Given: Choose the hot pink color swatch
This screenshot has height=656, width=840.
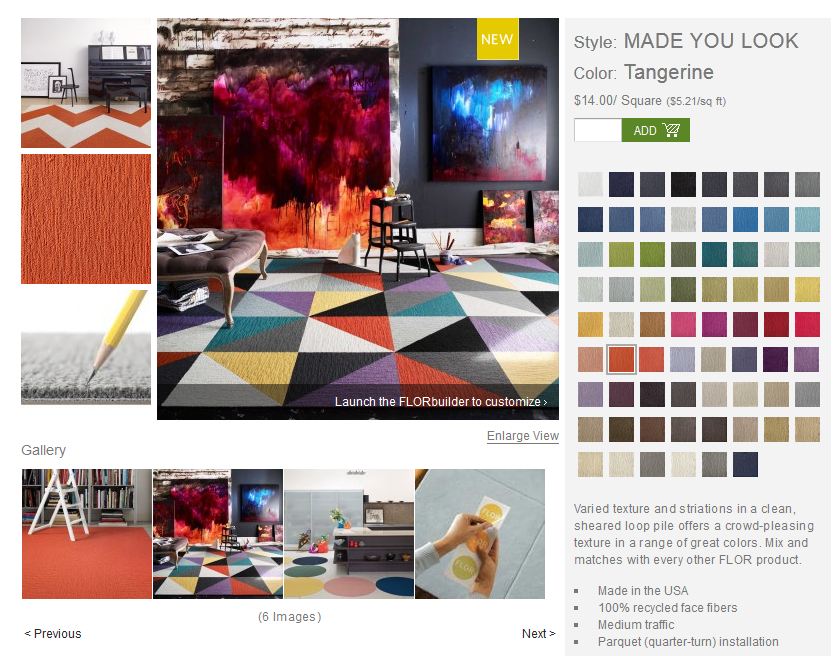Looking at the screenshot, I should click(683, 325).
